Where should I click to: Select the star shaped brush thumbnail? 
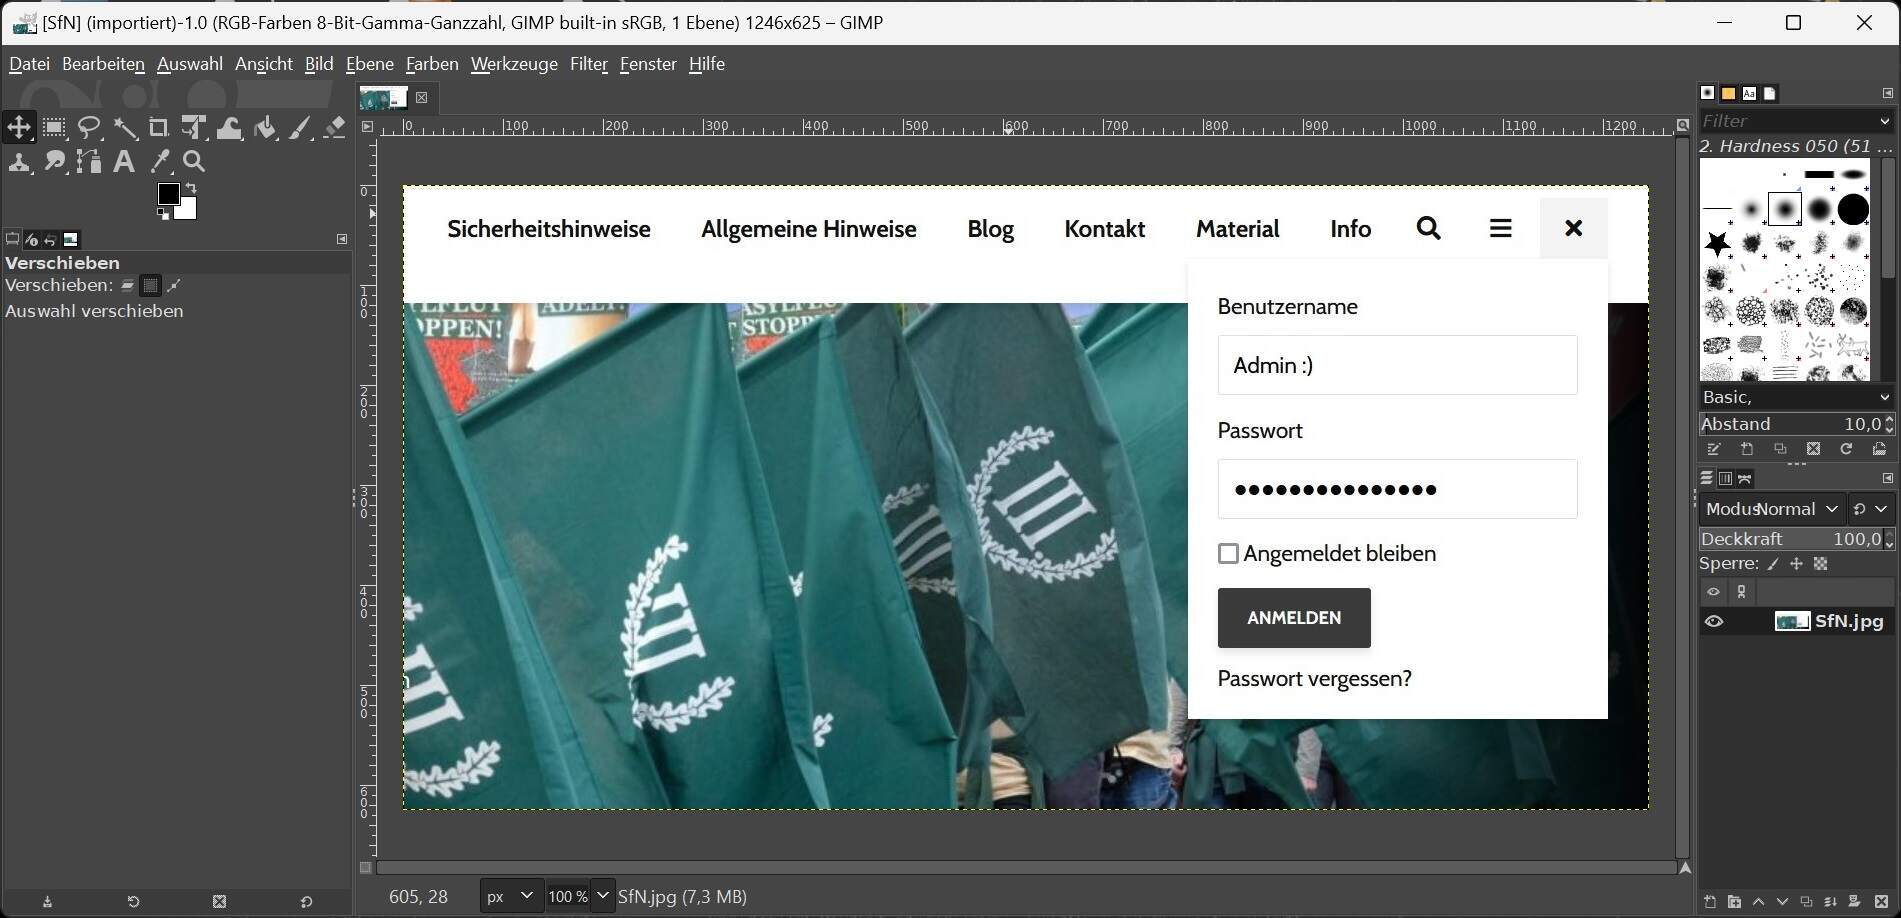(1717, 243)
